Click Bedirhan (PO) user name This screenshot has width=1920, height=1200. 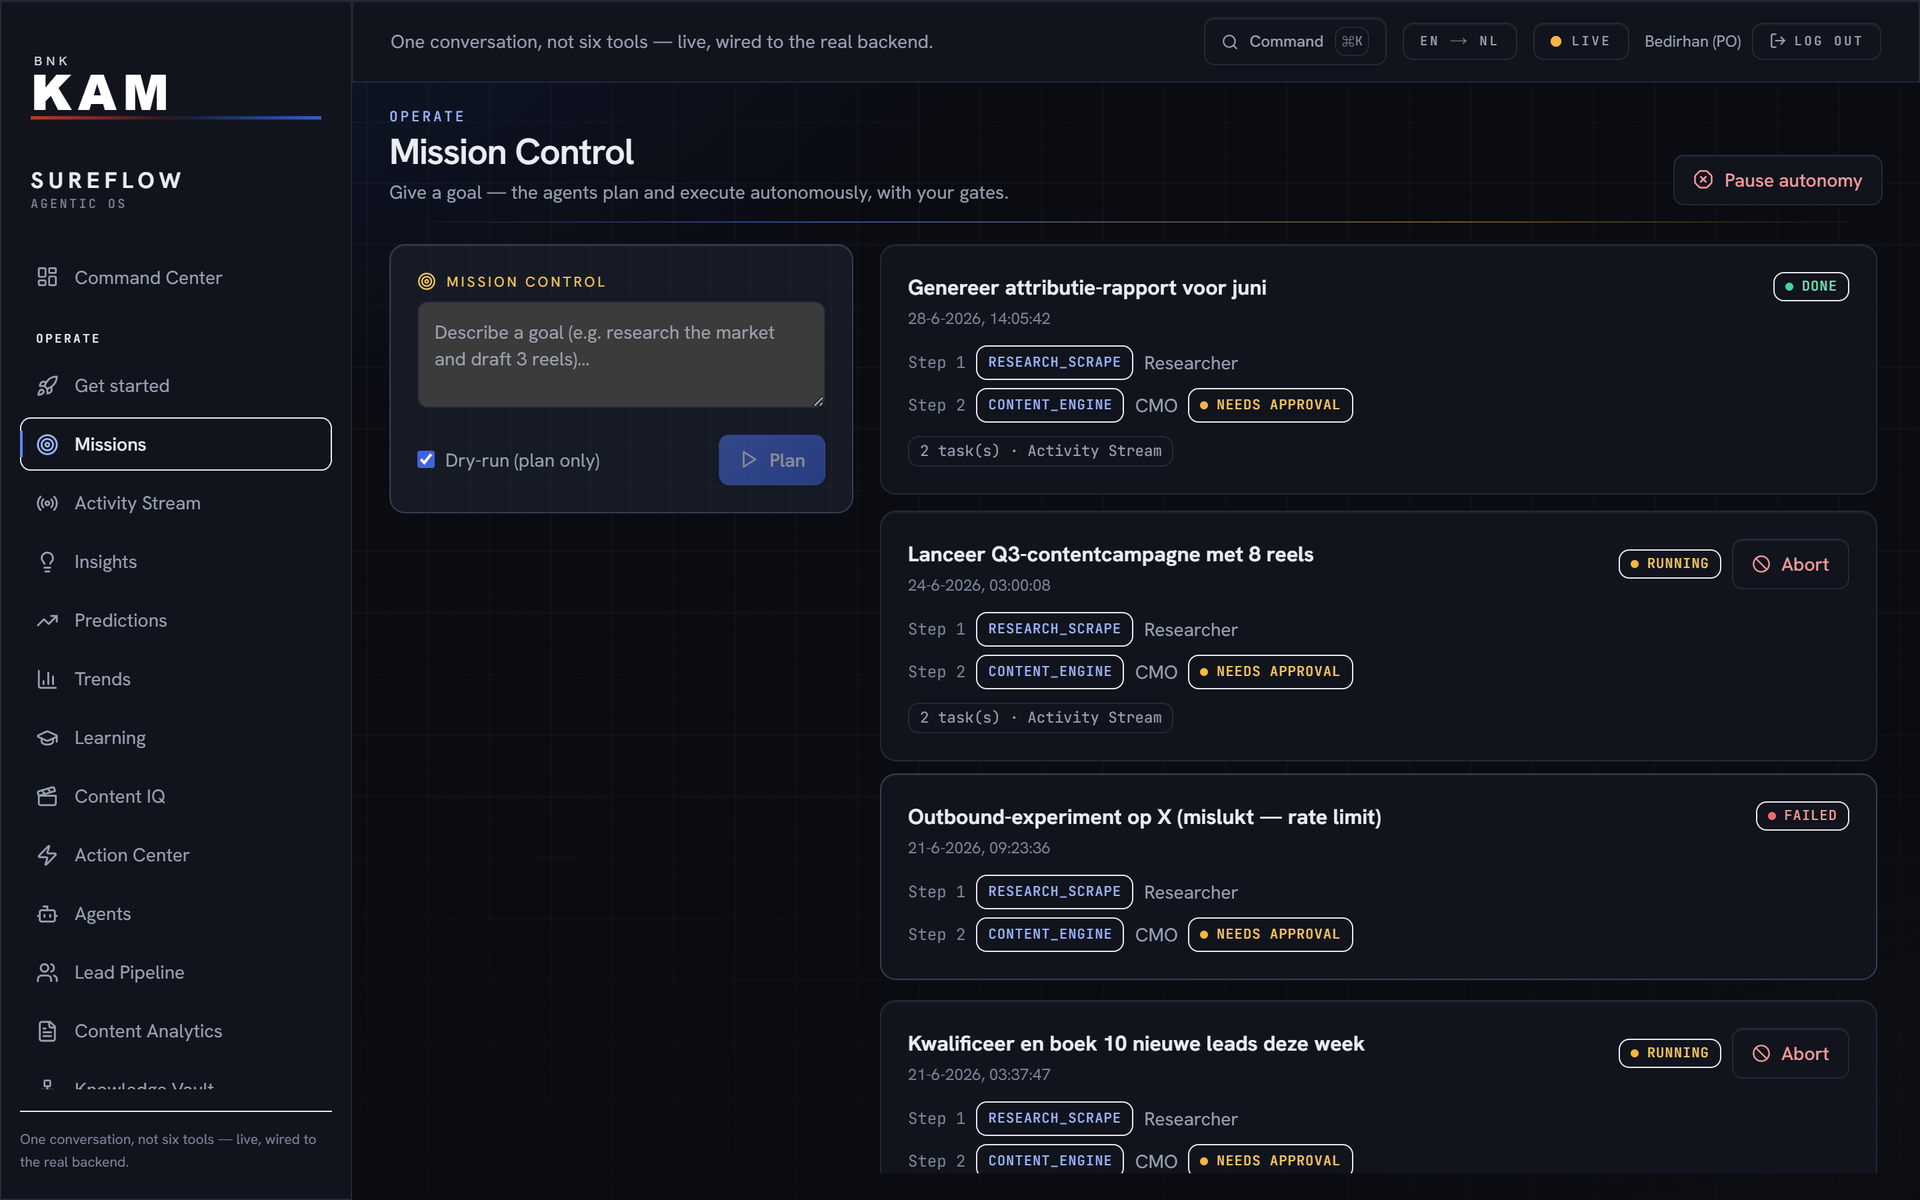[x=1692, y=41]
